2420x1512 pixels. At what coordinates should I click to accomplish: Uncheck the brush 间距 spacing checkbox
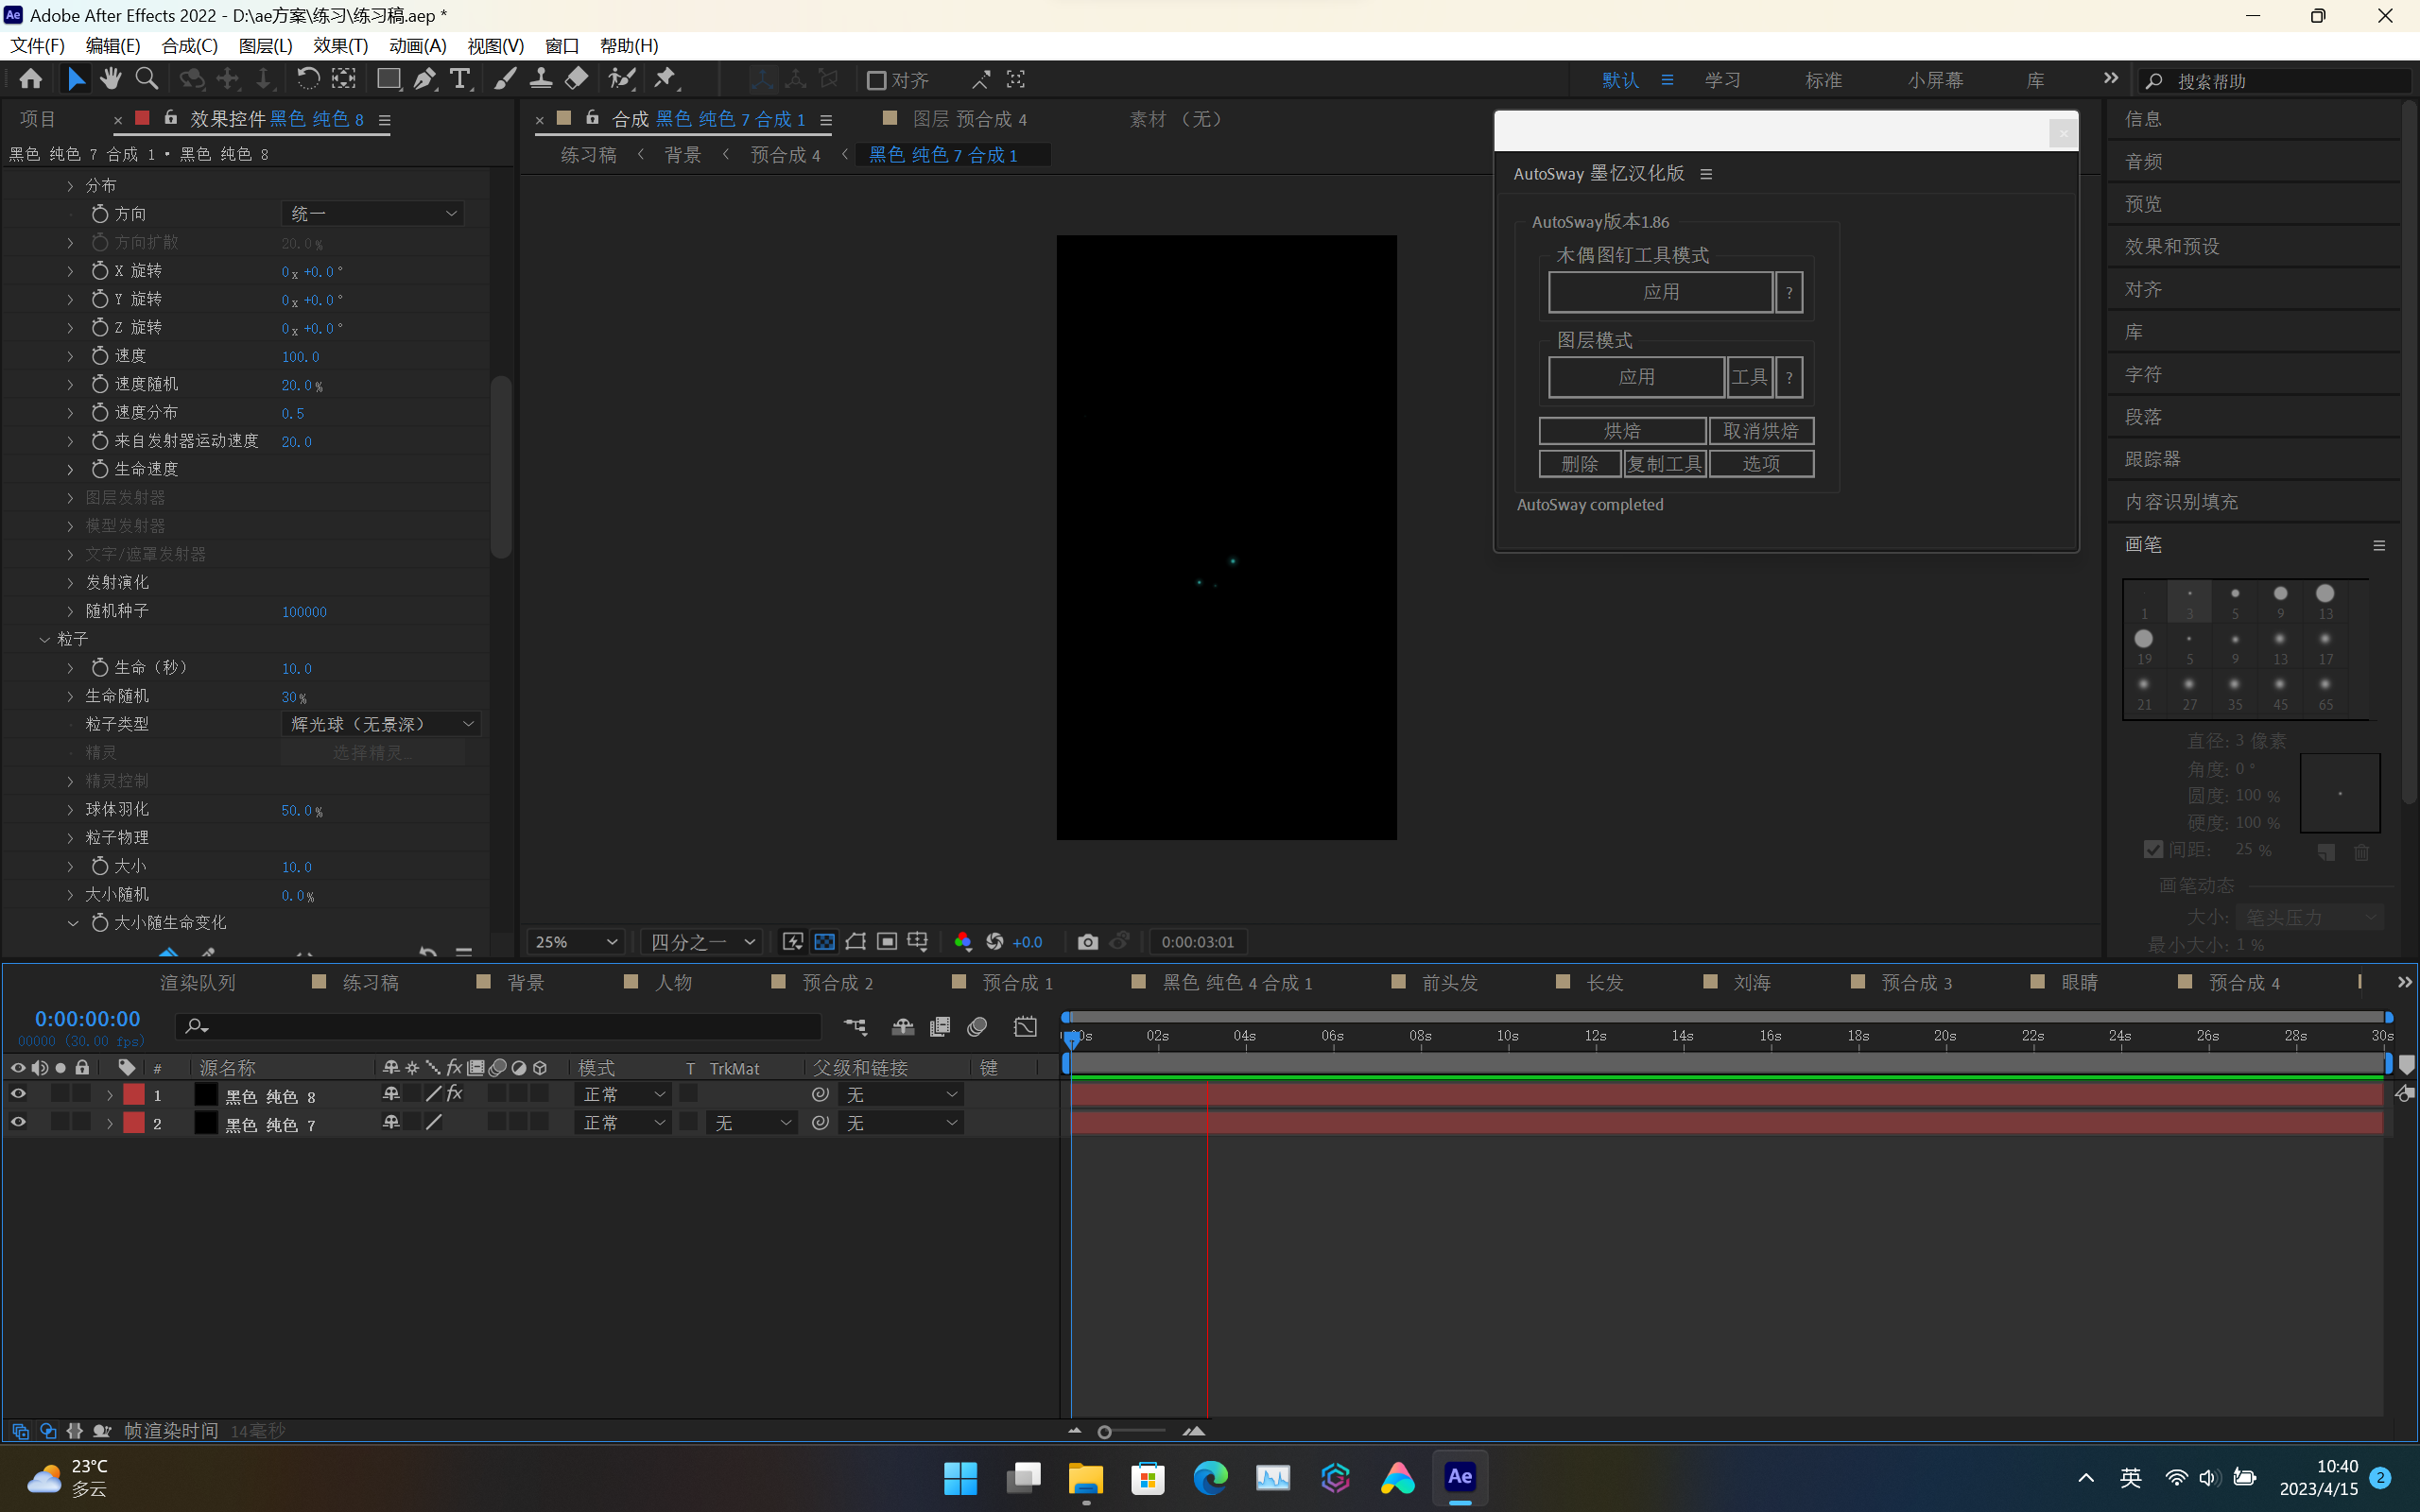tap(2154, 850)
